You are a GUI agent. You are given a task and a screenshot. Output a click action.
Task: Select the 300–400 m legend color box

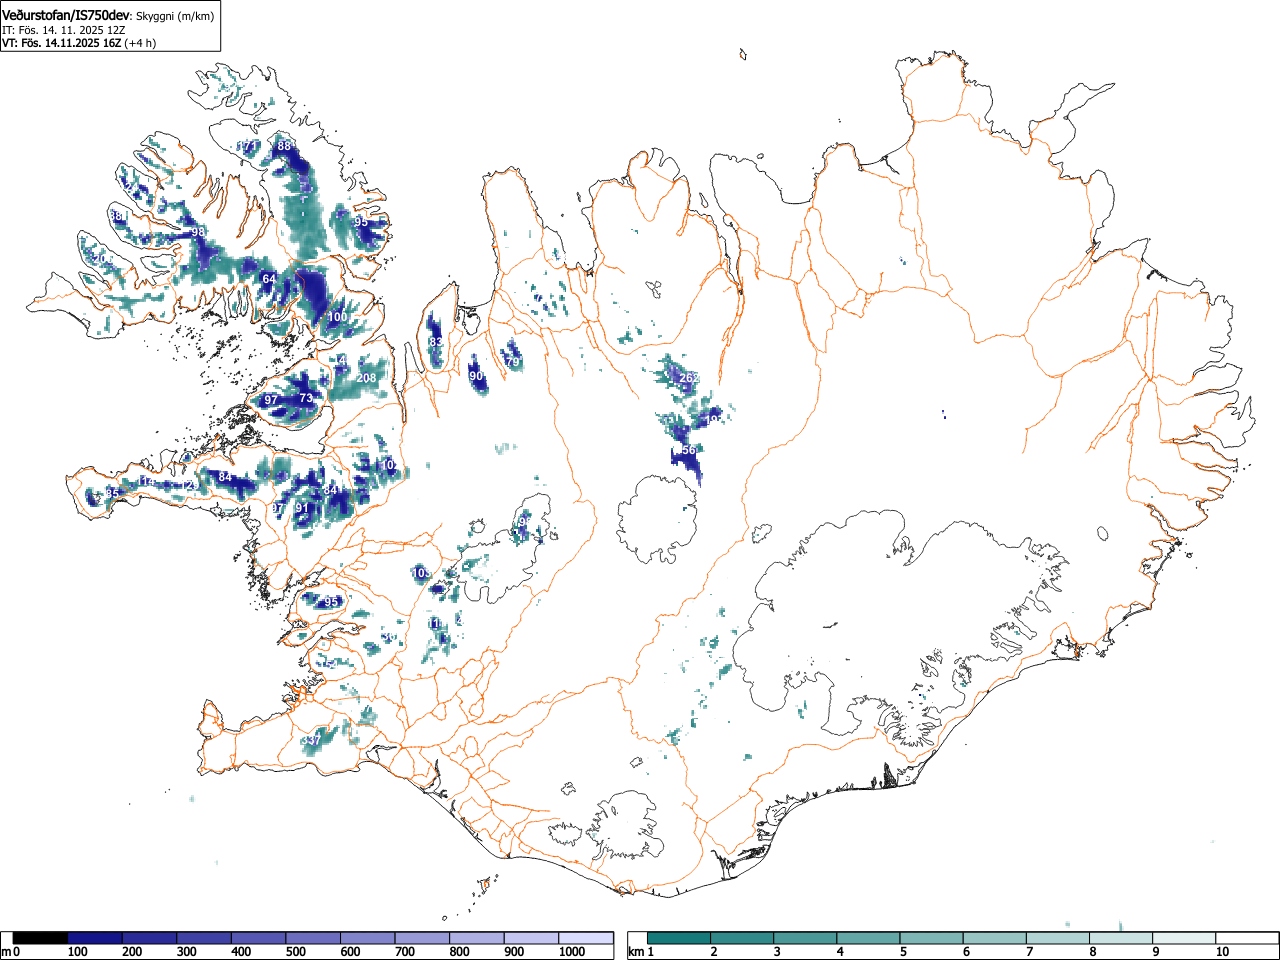pyautogui.click(x=204, y=938)
